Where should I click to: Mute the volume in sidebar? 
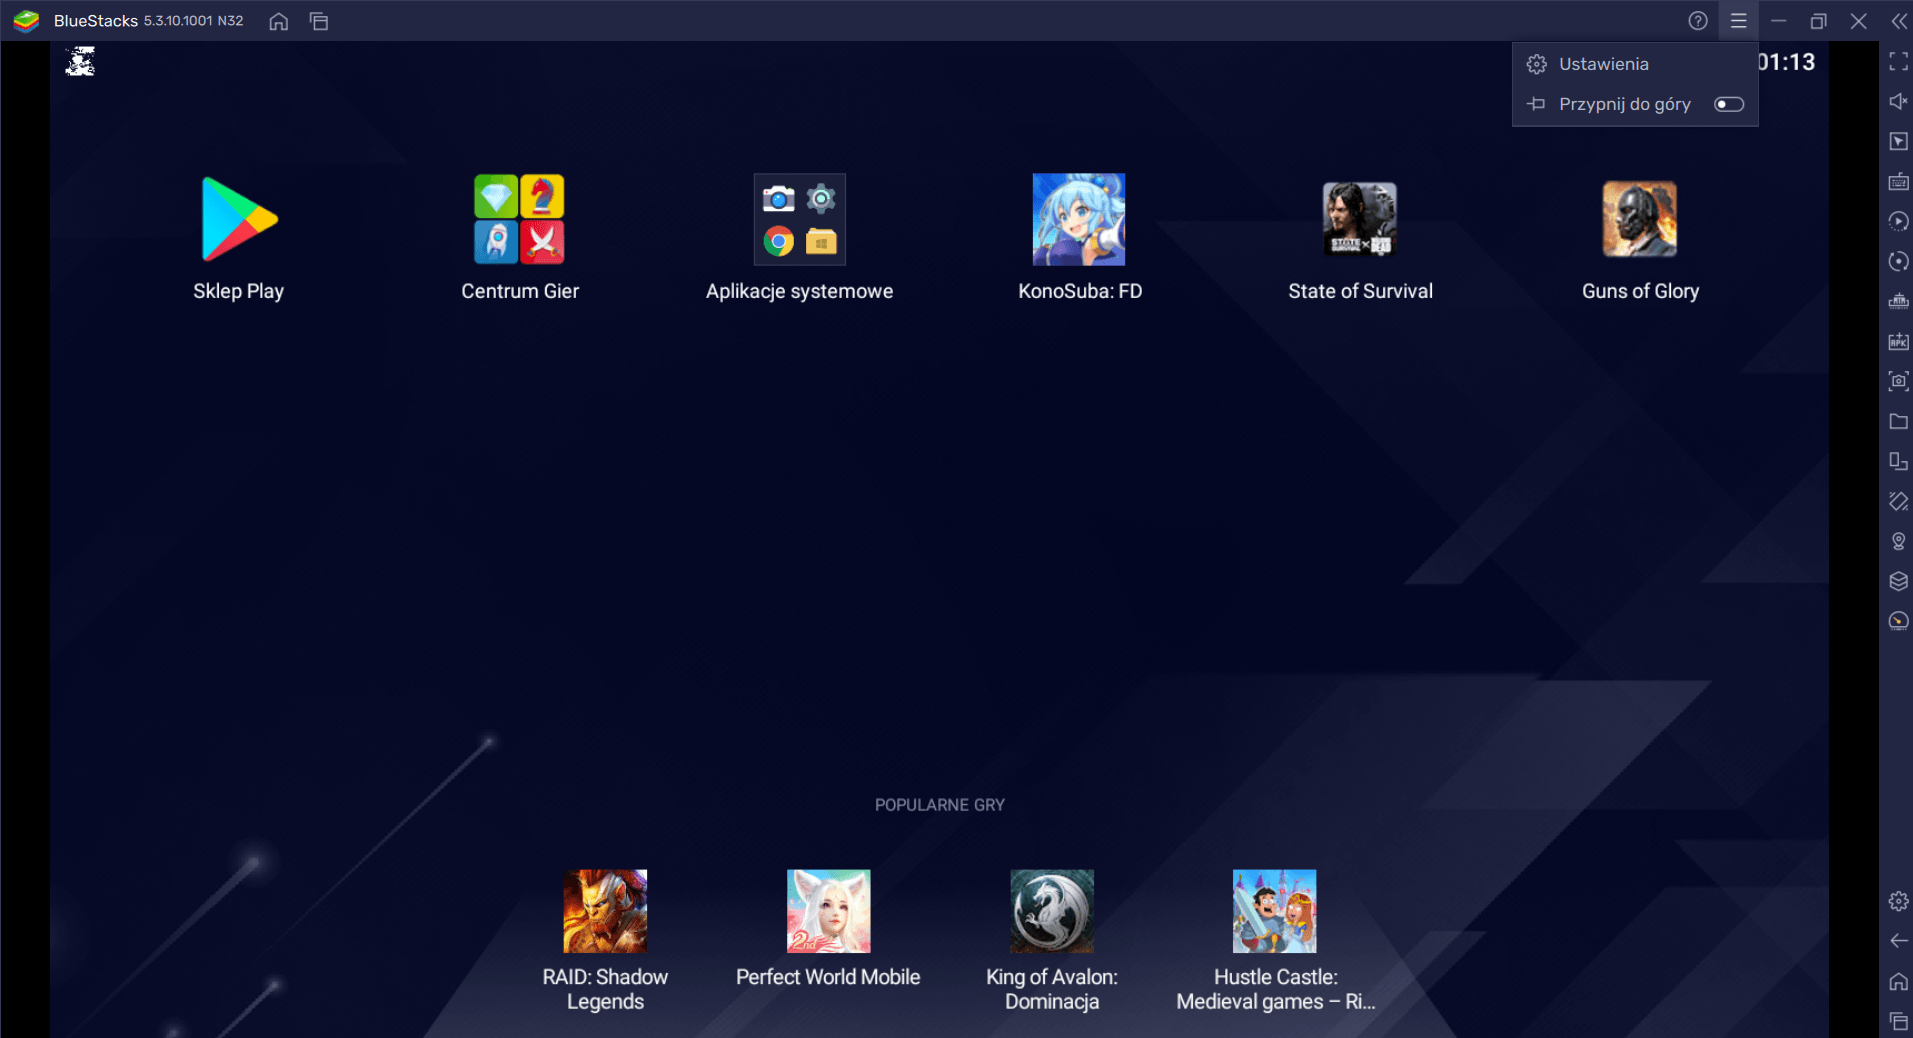coord(1898,102)
